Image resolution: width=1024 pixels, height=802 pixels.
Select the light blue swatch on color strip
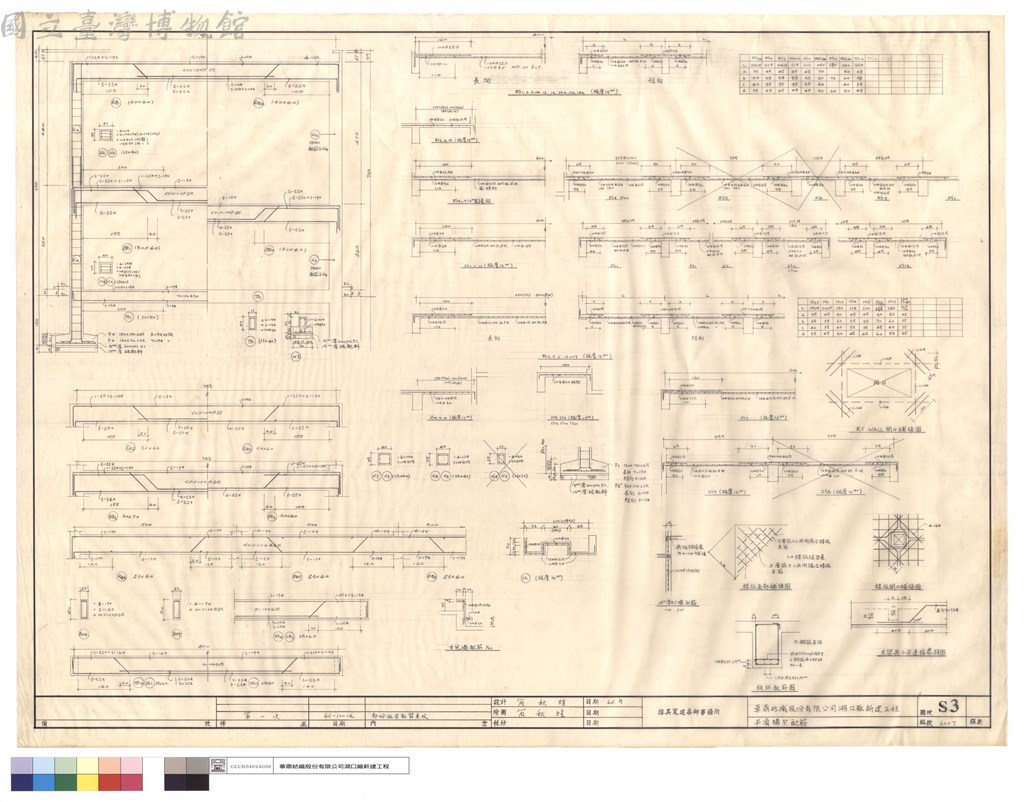tap(44, 765)
